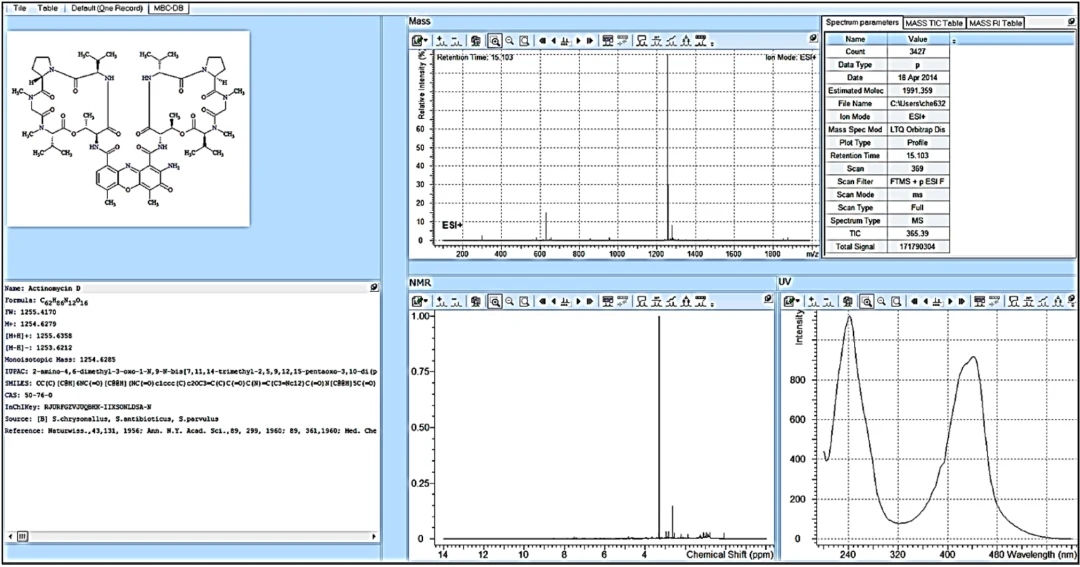Click the InChIKey text line
1080x567 pixels.
click(78, 407)
